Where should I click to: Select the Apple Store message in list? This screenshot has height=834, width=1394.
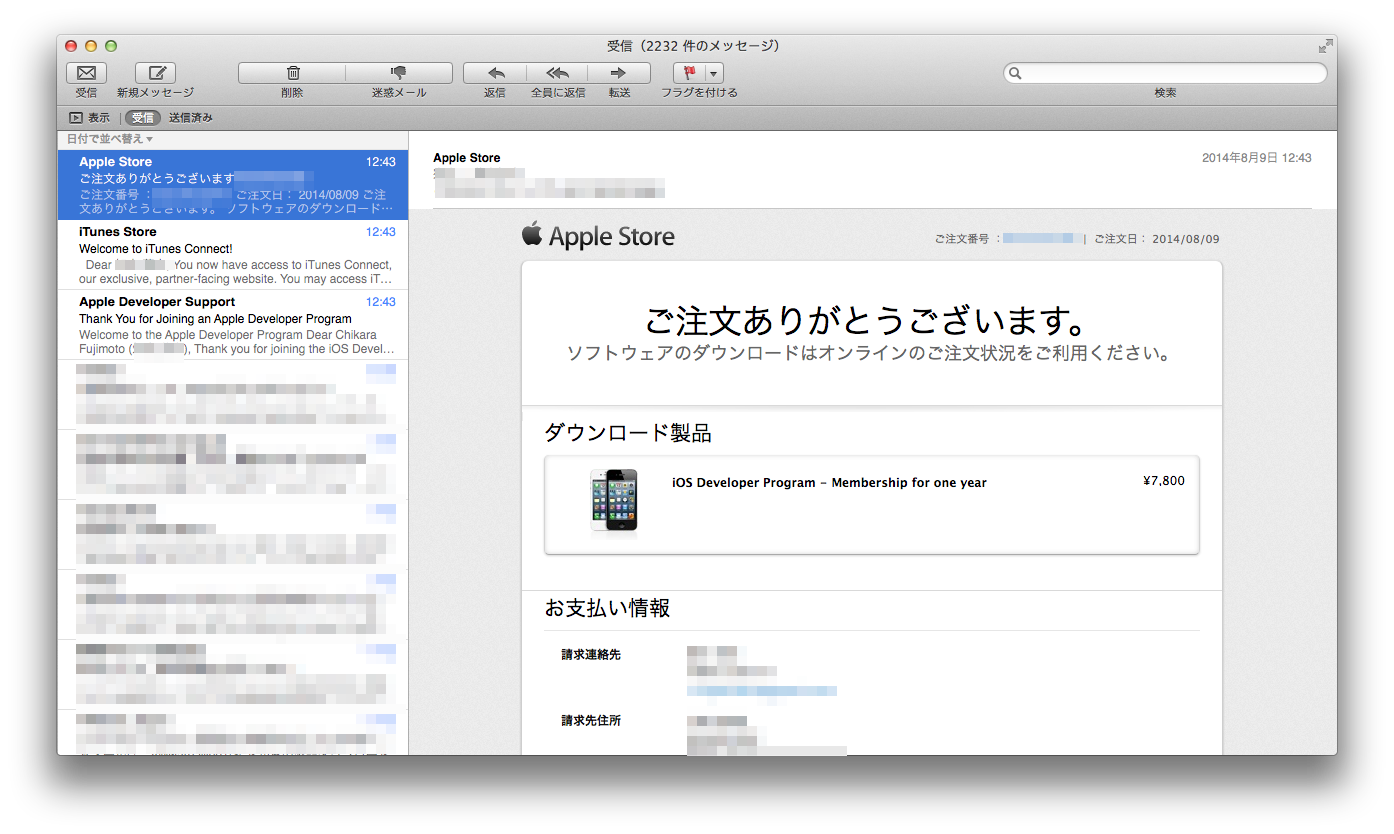233,185
